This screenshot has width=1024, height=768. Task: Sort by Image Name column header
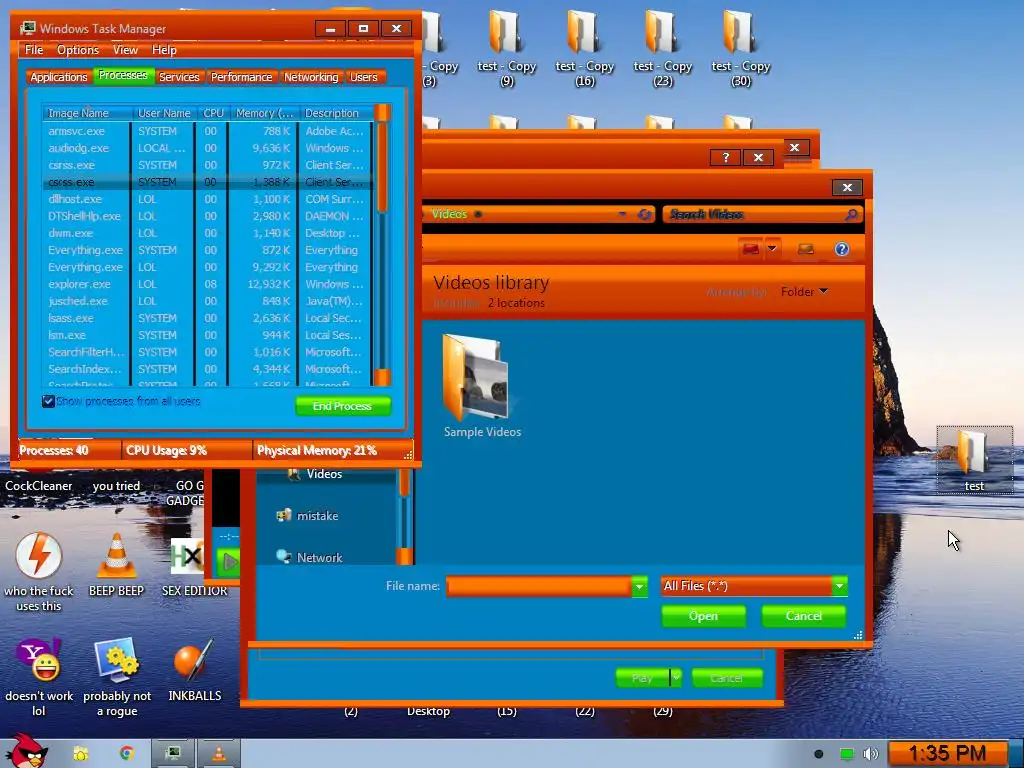coord(88,113)
